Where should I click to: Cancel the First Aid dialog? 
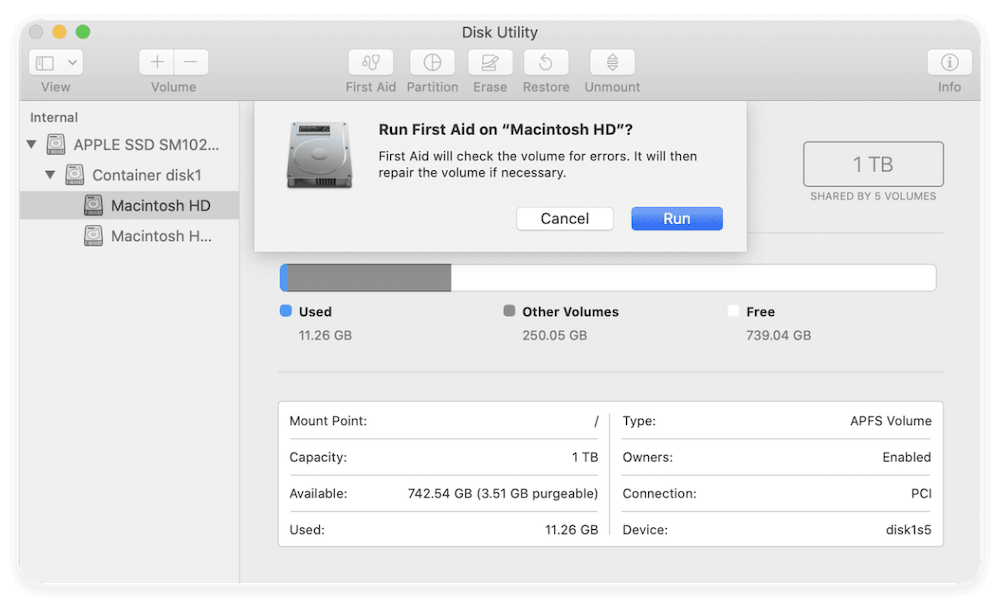[564, 219]
